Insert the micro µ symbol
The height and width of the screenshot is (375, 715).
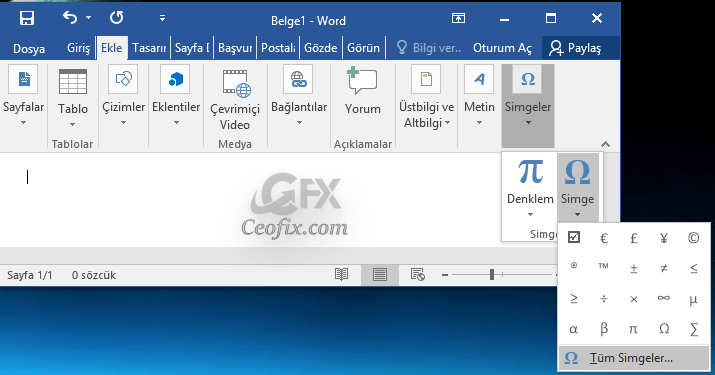[x=694, y=299]
